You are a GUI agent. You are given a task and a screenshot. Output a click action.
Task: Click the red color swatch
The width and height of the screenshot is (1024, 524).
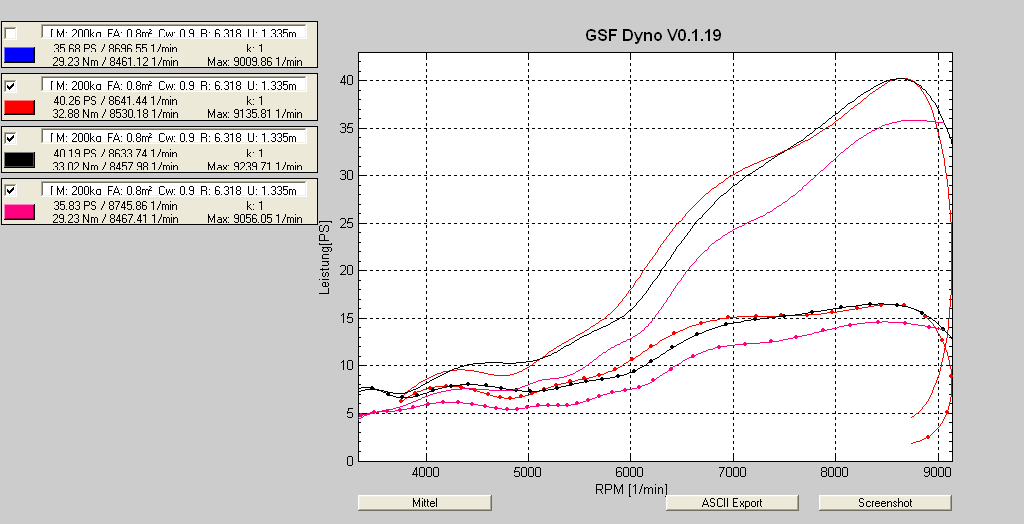(21, 107)
